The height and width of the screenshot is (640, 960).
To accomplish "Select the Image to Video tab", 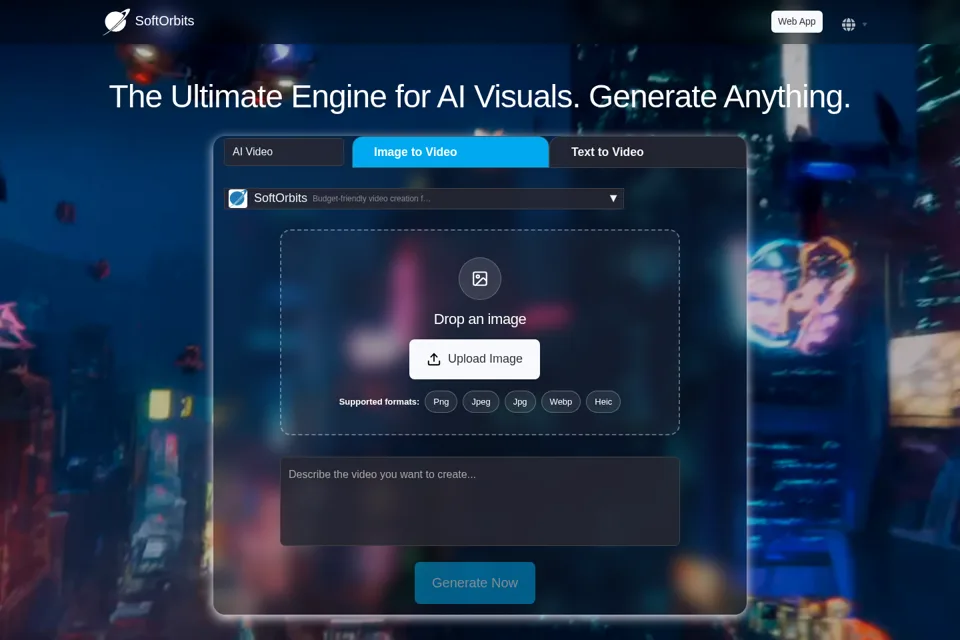I will pyautogui.click(x=450, y=152).
